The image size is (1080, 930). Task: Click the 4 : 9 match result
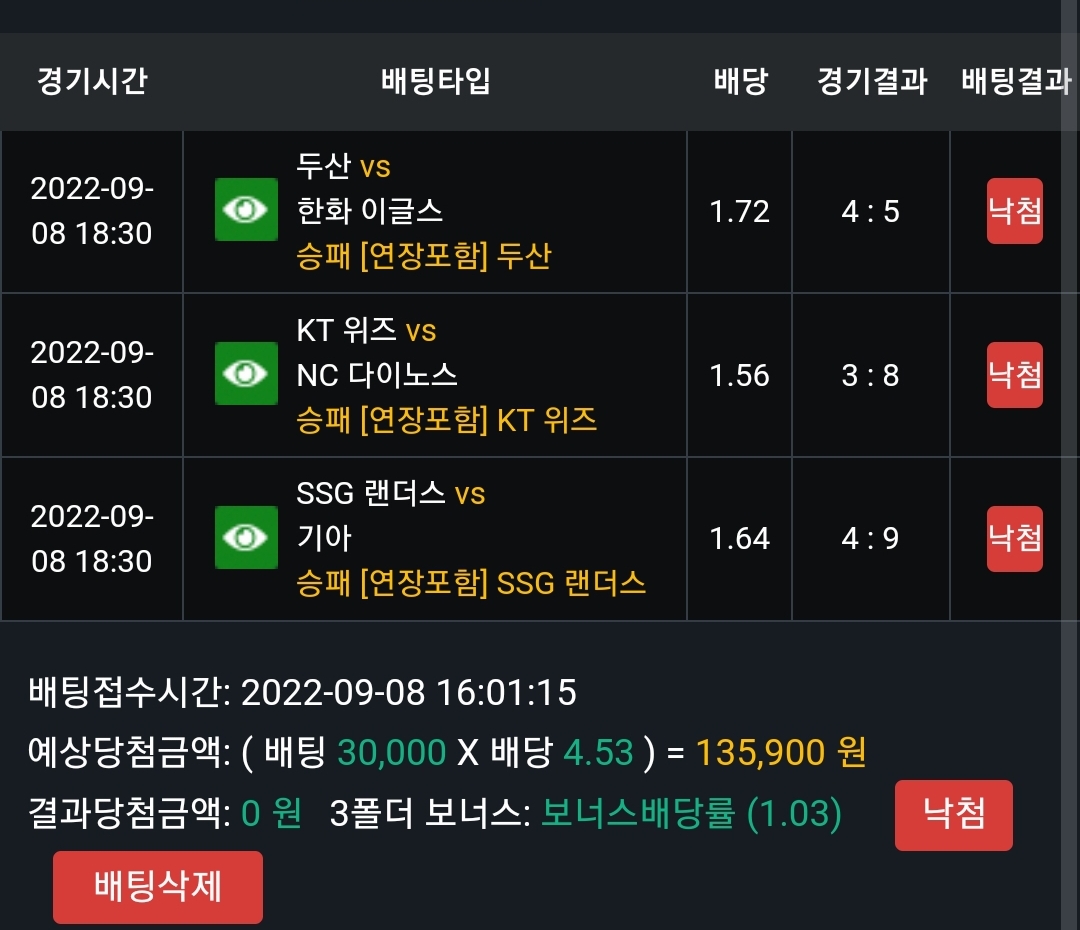point(870,539)
